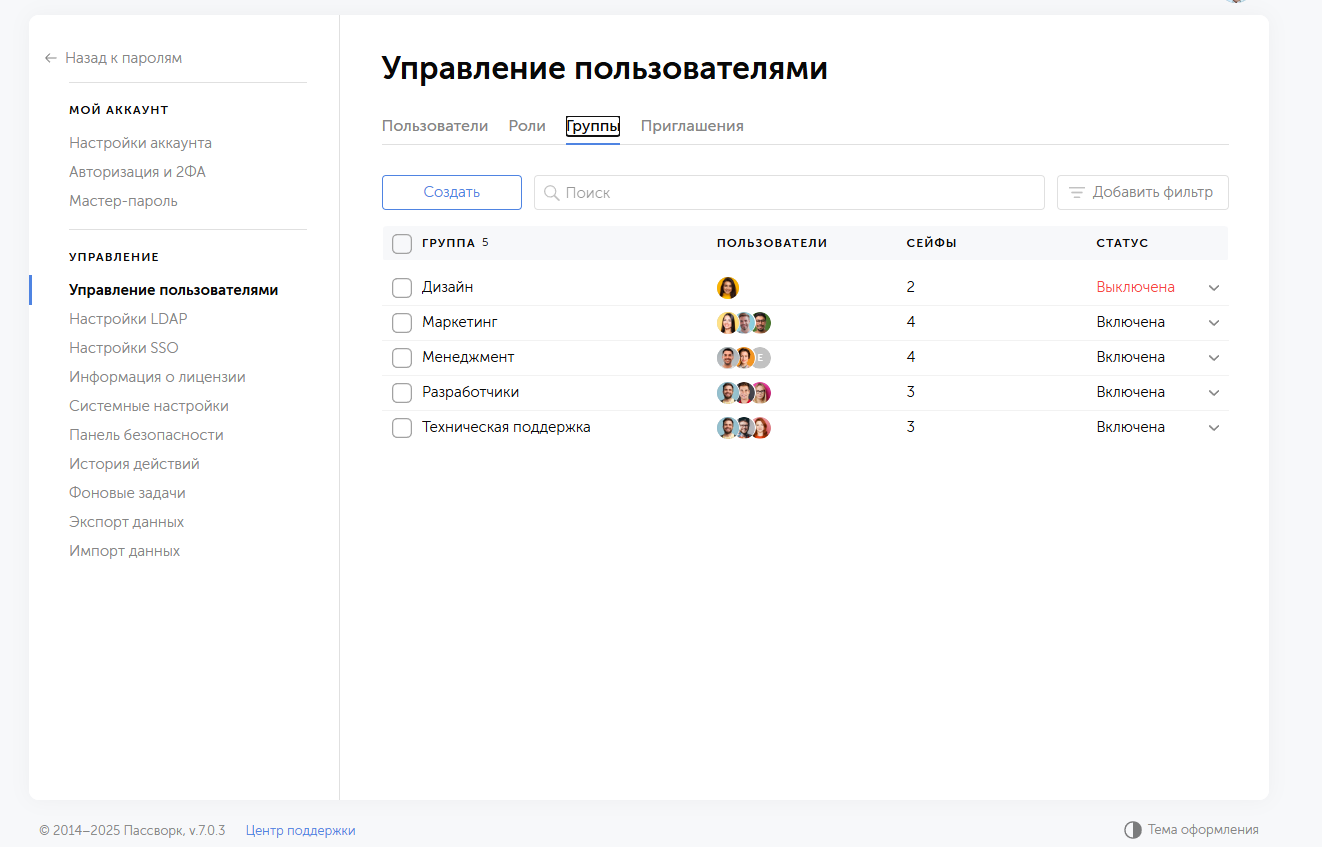Expand the Маркетинг row chevron
Image resolution: width=1322 pixels, height=847 pixels.
(x=1214, y=323)
